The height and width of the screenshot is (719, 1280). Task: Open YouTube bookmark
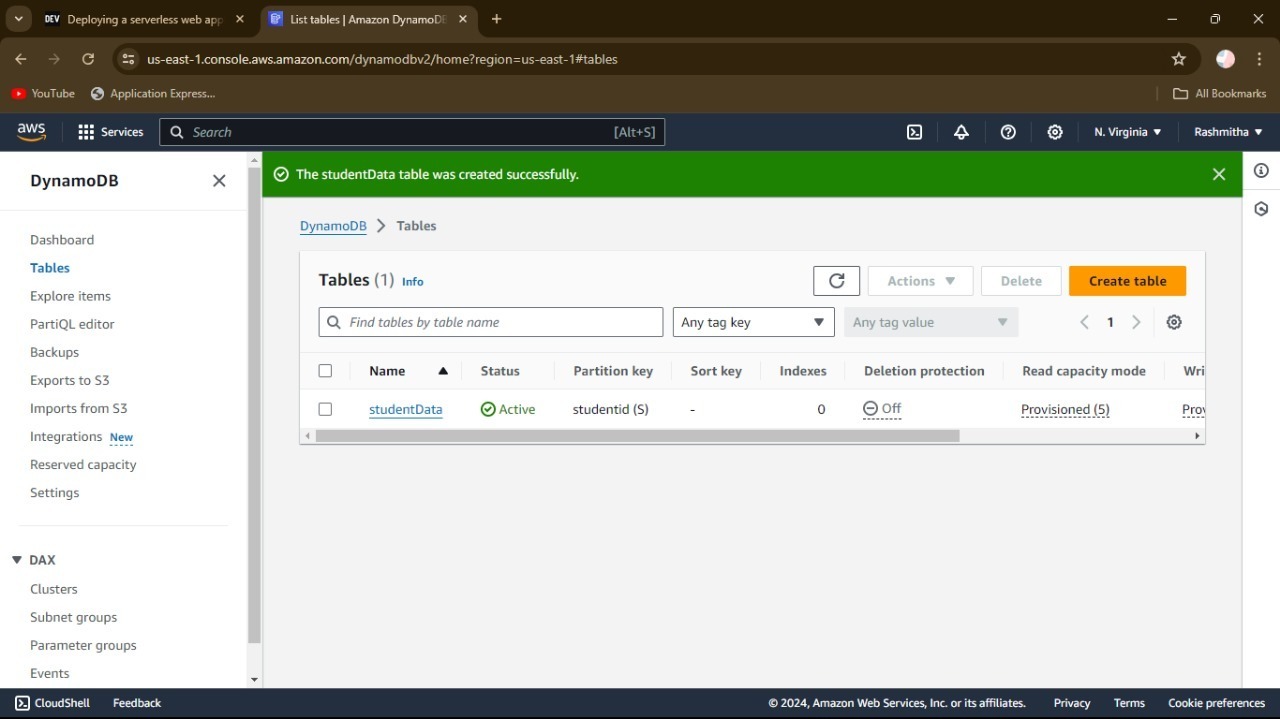point(43,93)
